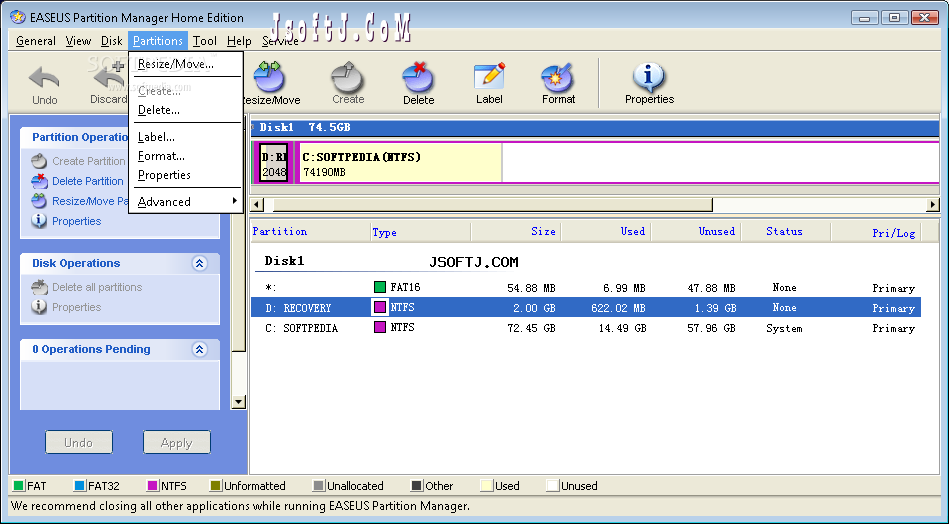Screen dimensions: 949x524
Task: Click the 'Disk1' group row in list
Action: pyautogui.click(x=284, y=261)
